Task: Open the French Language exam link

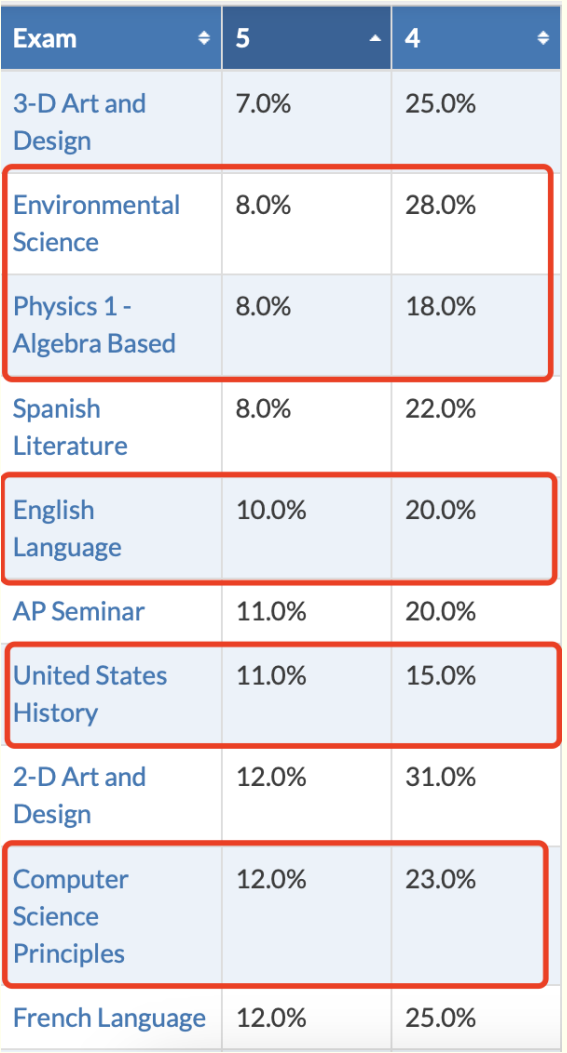Action: coord(110,1018)
